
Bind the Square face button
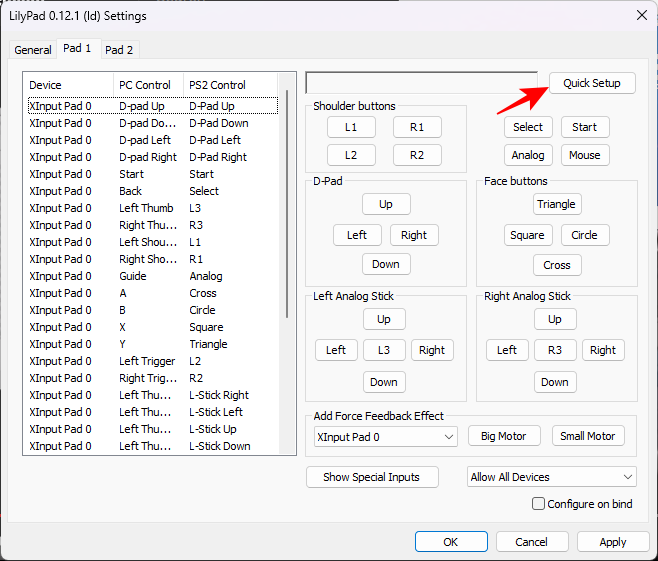pyautogui.click(x=528, y=235)
